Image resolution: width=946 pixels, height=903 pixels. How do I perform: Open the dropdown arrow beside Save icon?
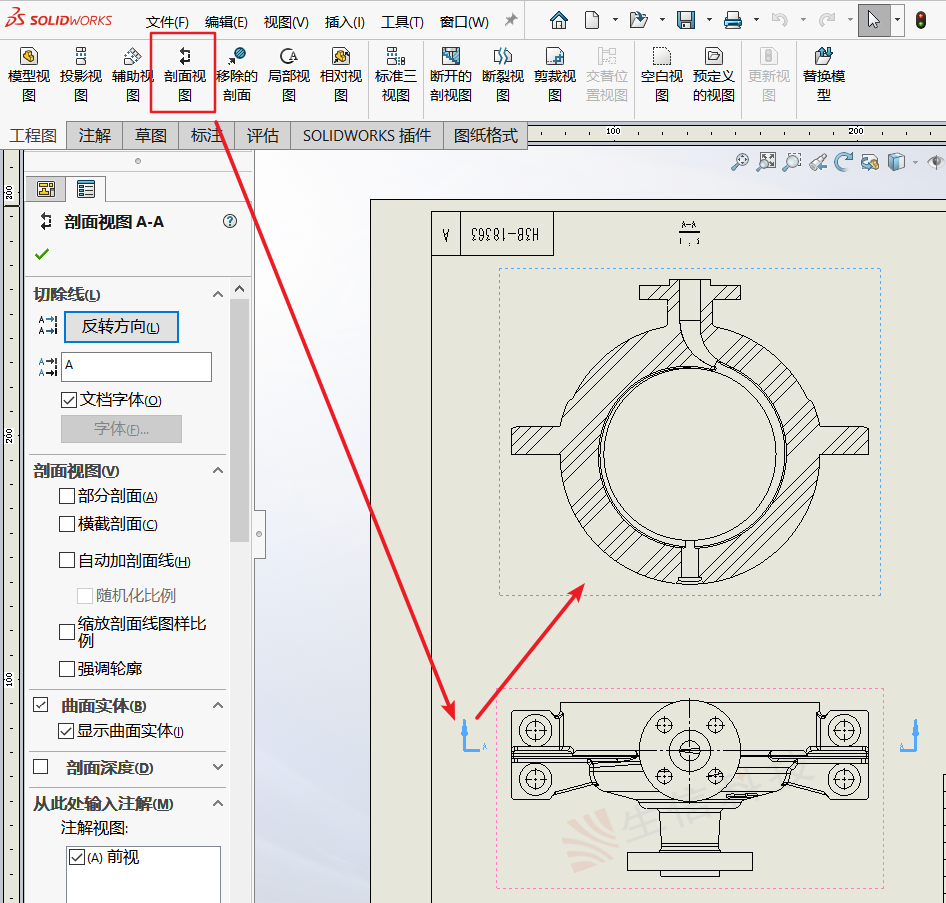(x=709, y=20)
